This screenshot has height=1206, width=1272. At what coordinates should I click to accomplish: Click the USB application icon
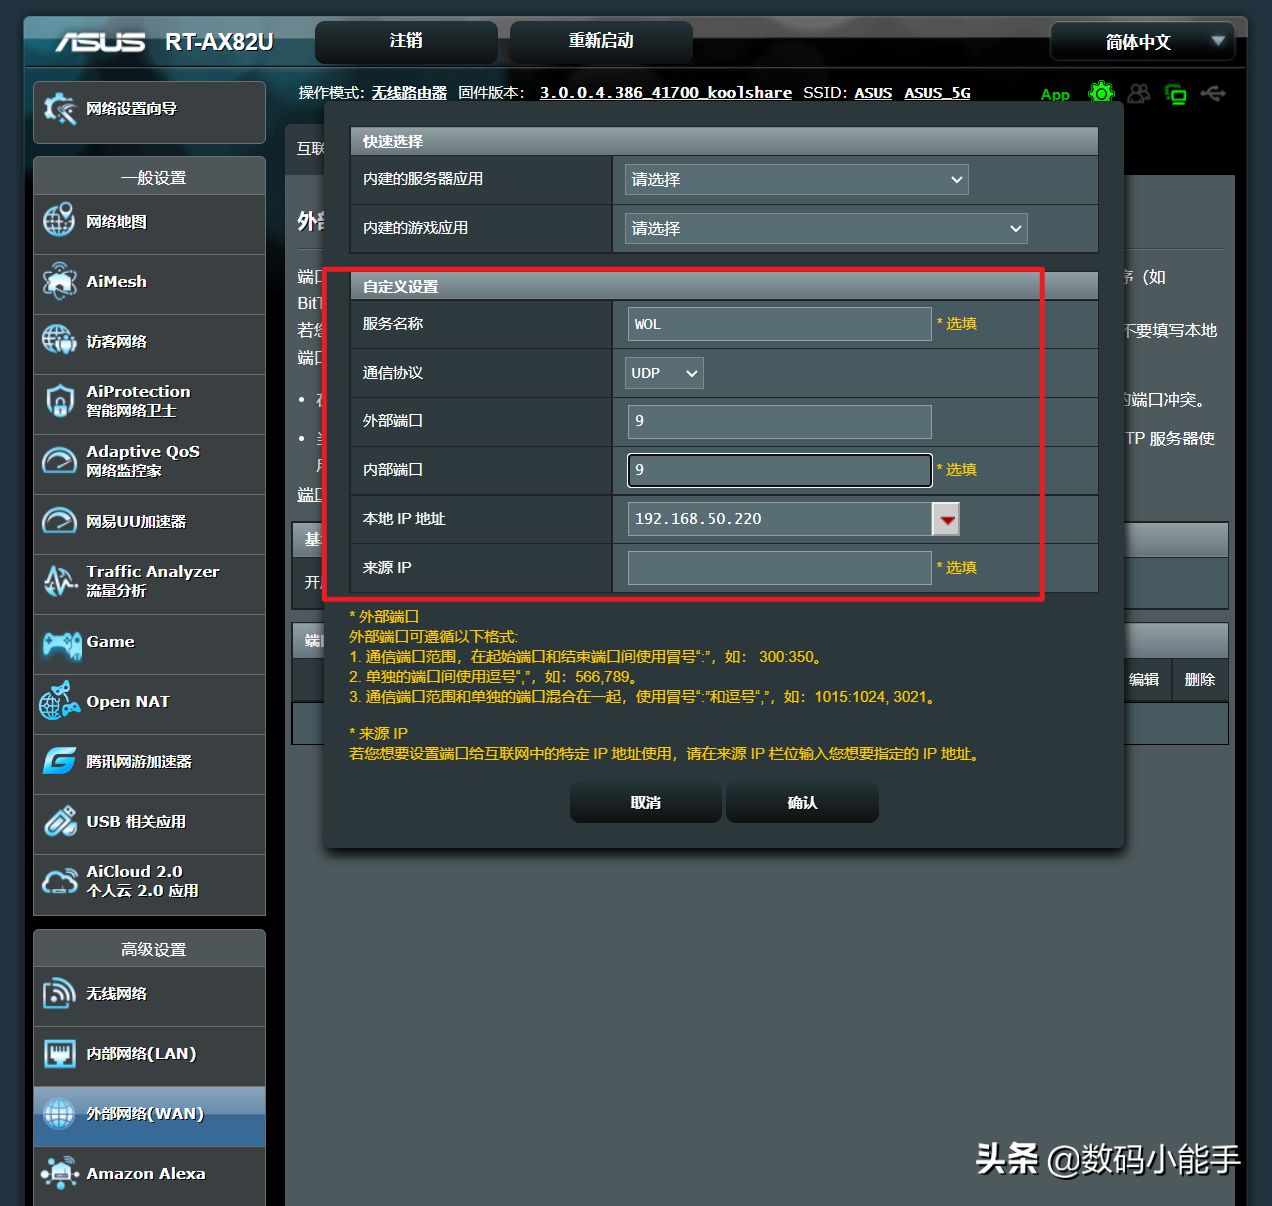pyautogui.click(x=59, y=822)
